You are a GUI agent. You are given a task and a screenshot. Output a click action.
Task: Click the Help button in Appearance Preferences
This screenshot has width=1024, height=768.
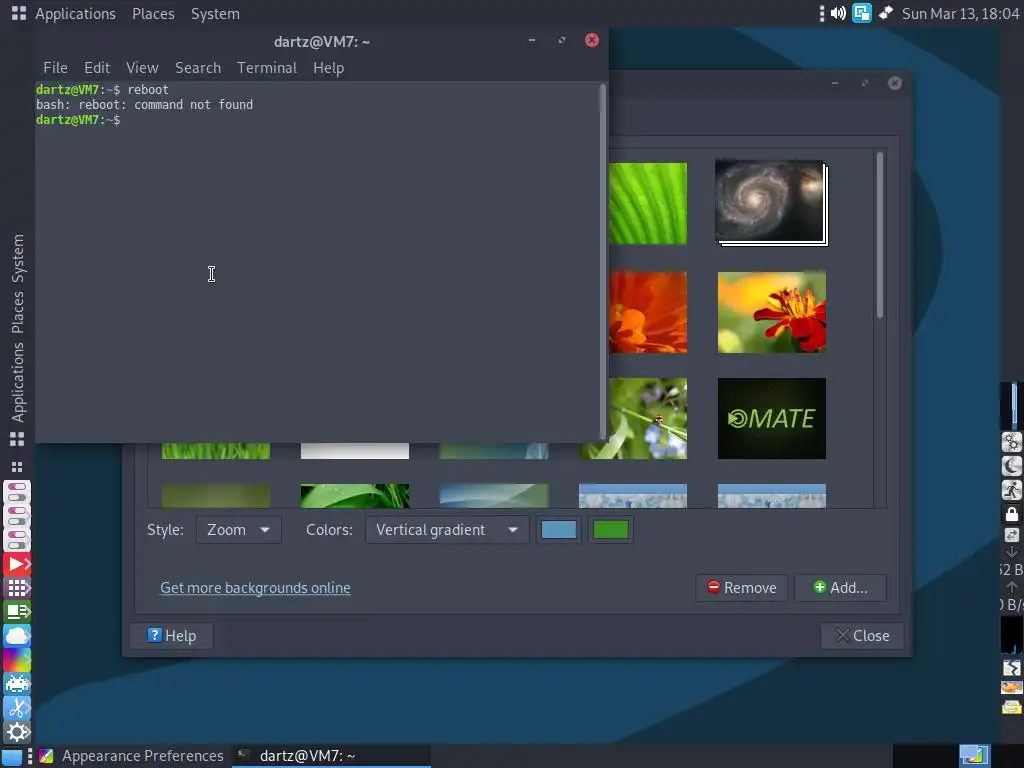coord(171,635)
